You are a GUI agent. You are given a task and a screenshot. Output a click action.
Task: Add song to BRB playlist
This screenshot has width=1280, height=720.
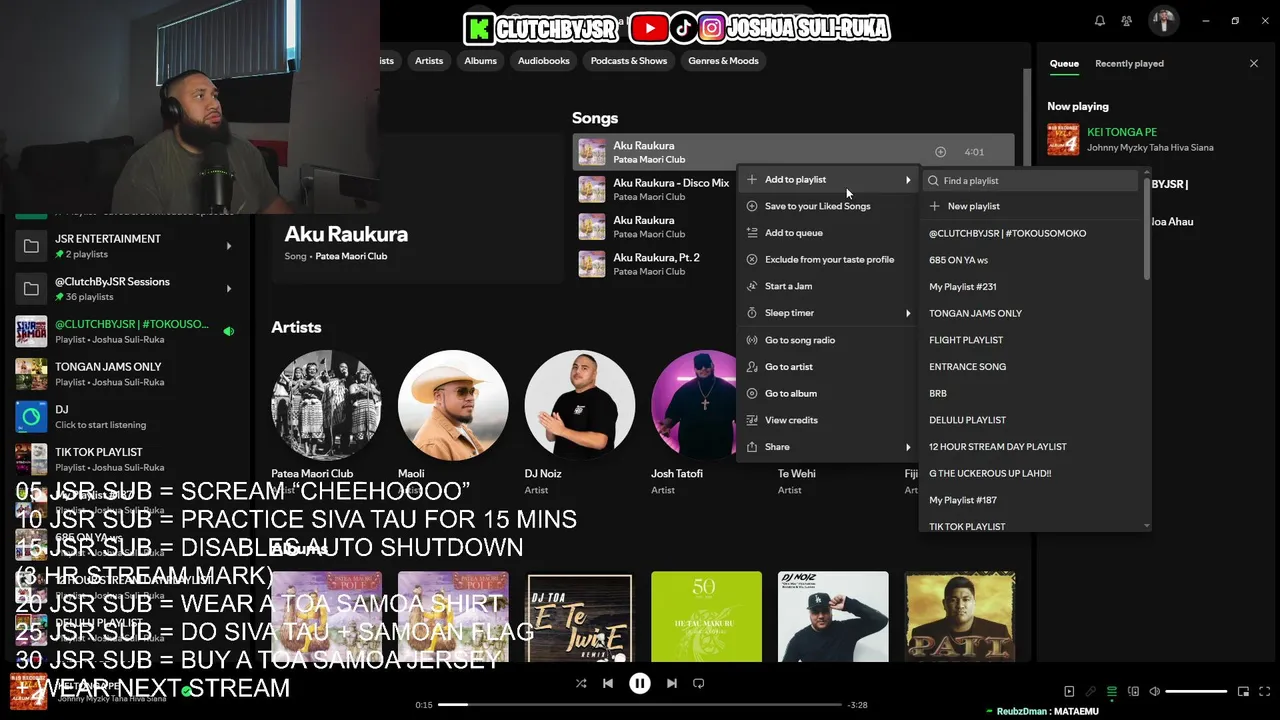click(x=1031, y=393)
